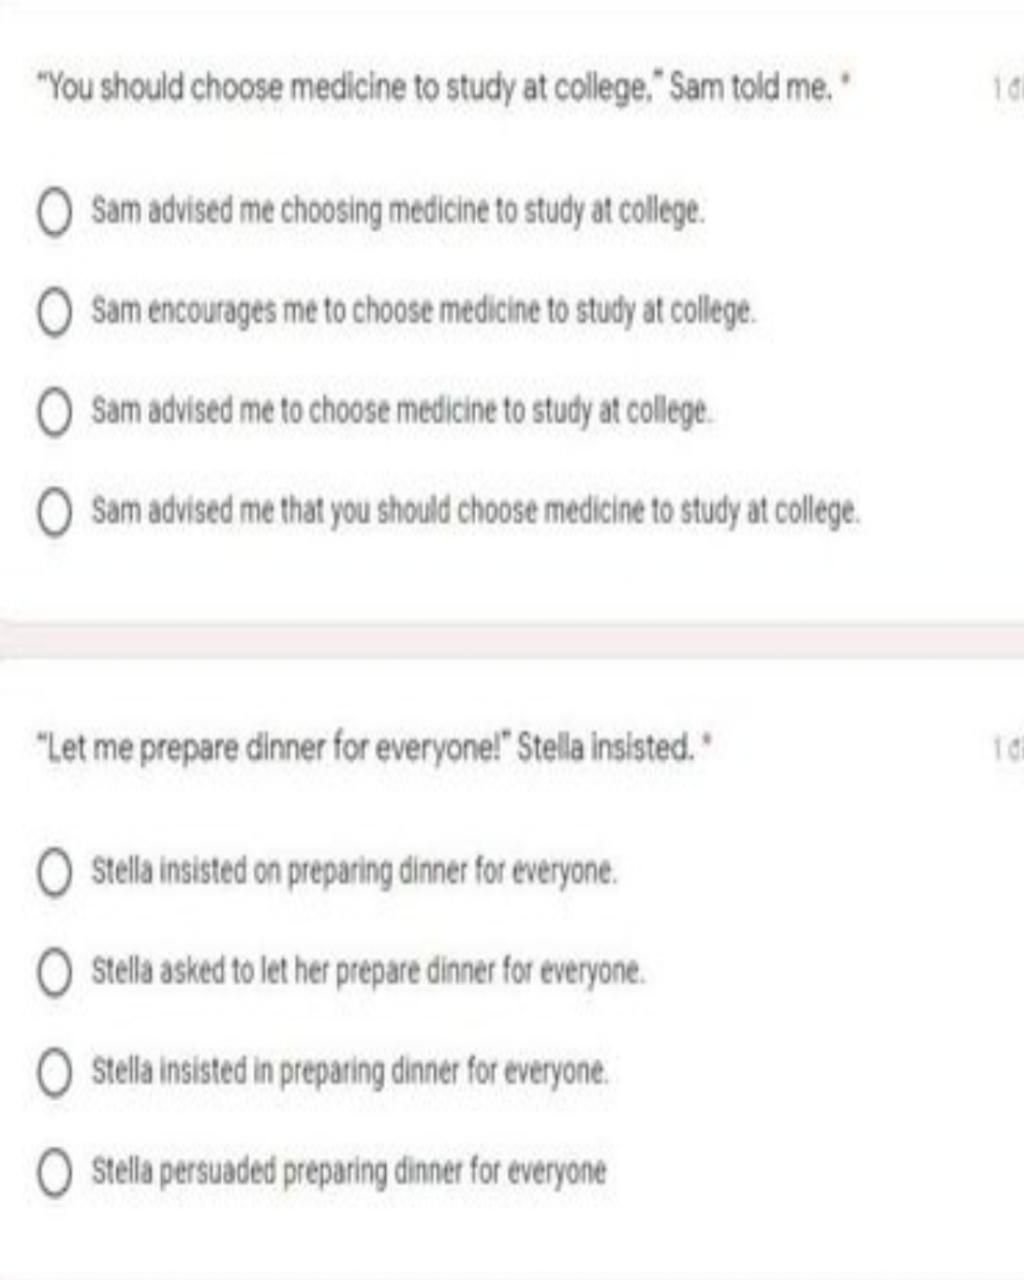1024x1280 pixels.
Task: Click the option text 'Sam advised me choosing medicine to study at college'
Action: [398, 212]
